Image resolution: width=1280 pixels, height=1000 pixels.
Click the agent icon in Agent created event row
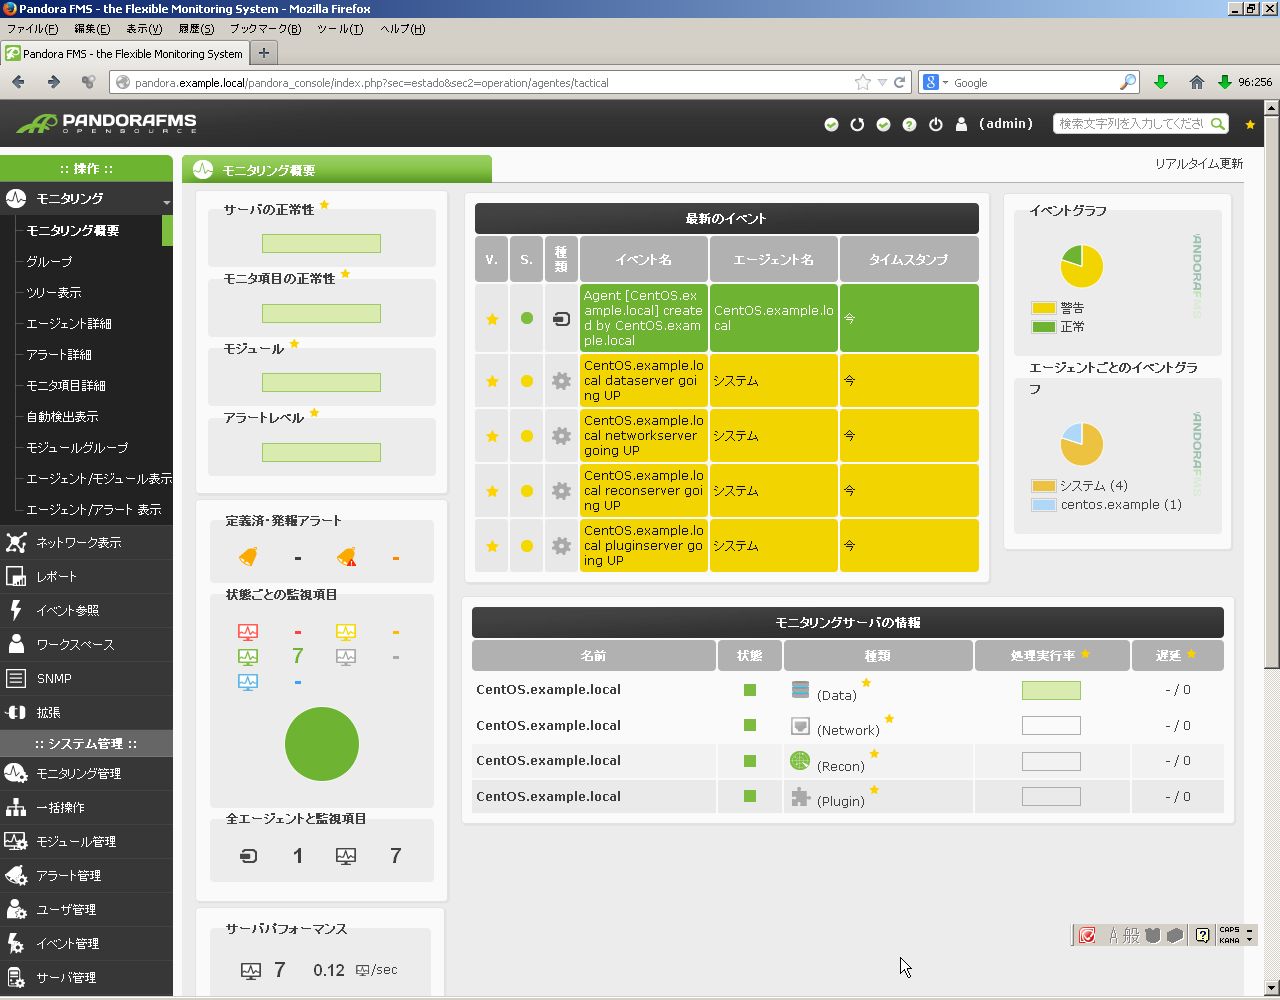tap(561, 319)
